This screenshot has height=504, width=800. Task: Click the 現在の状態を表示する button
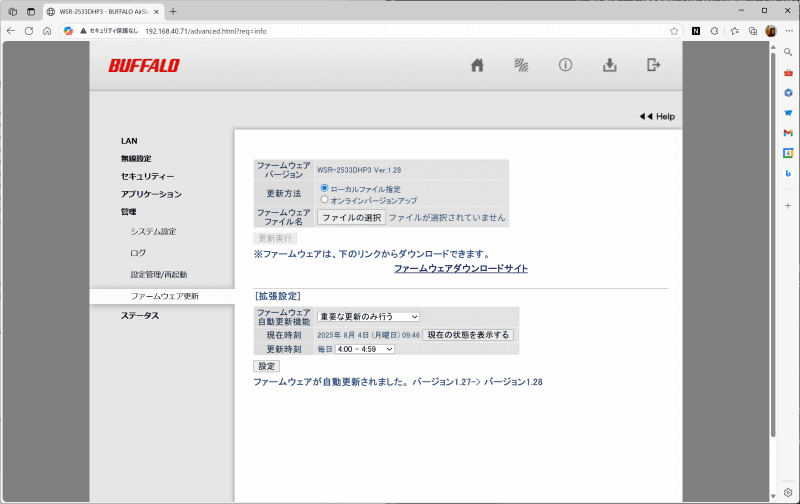click(468, 335)
